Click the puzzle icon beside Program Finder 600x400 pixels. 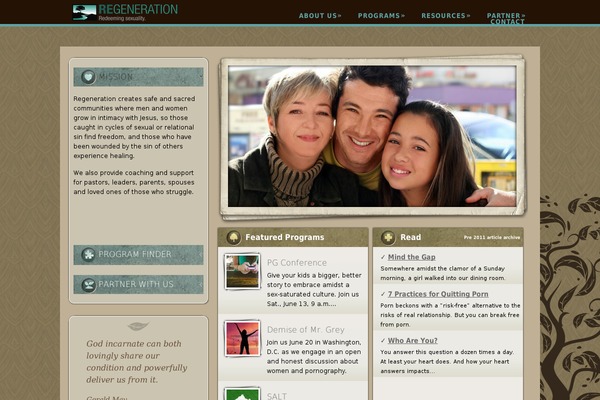[88, 255]
